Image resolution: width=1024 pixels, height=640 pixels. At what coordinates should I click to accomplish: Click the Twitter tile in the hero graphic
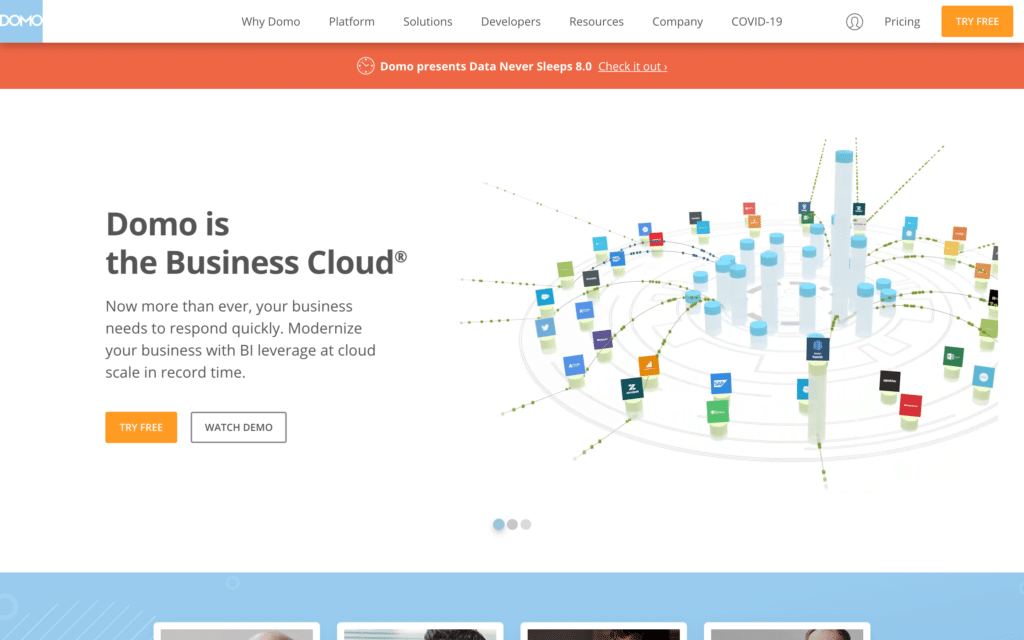pos(545,327)
